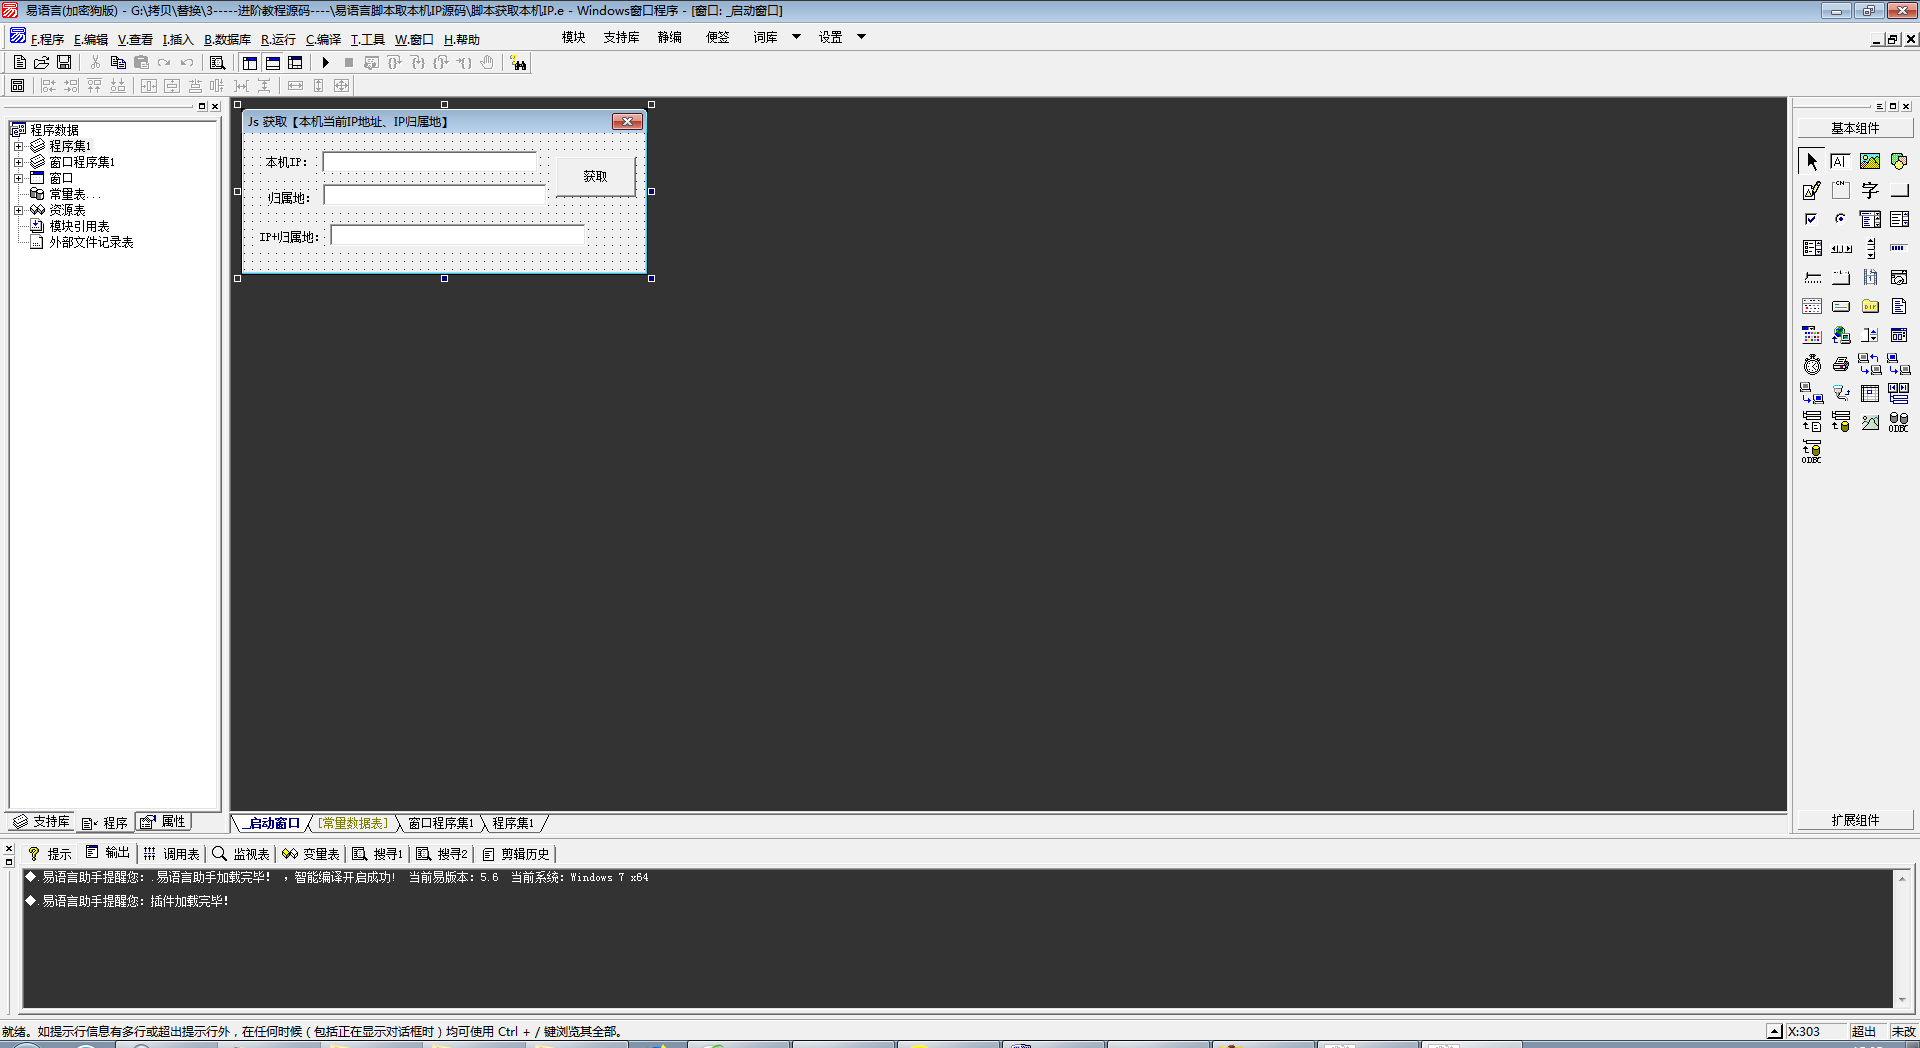Image resolution: width=1920 pixels, height=1048 pixels.
Task: Expand the 窗口 tree node
Action: pyautogui.click(x=18, y=178)
